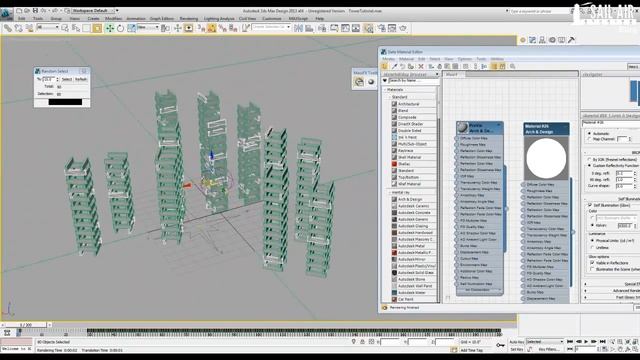This screenshot has height=360, width=640.
Task: Select the Move tool in main toolbar
Action: tap(109, 28)
